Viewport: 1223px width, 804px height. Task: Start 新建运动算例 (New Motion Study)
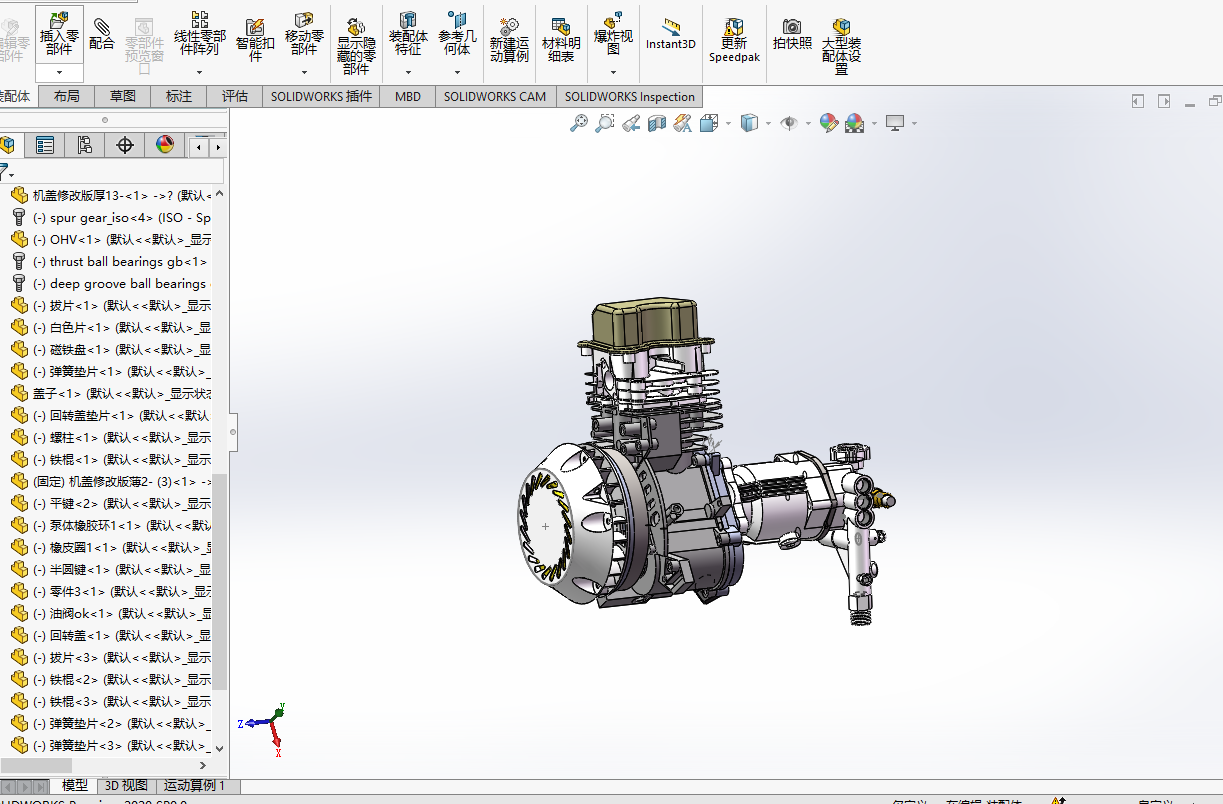509,40
